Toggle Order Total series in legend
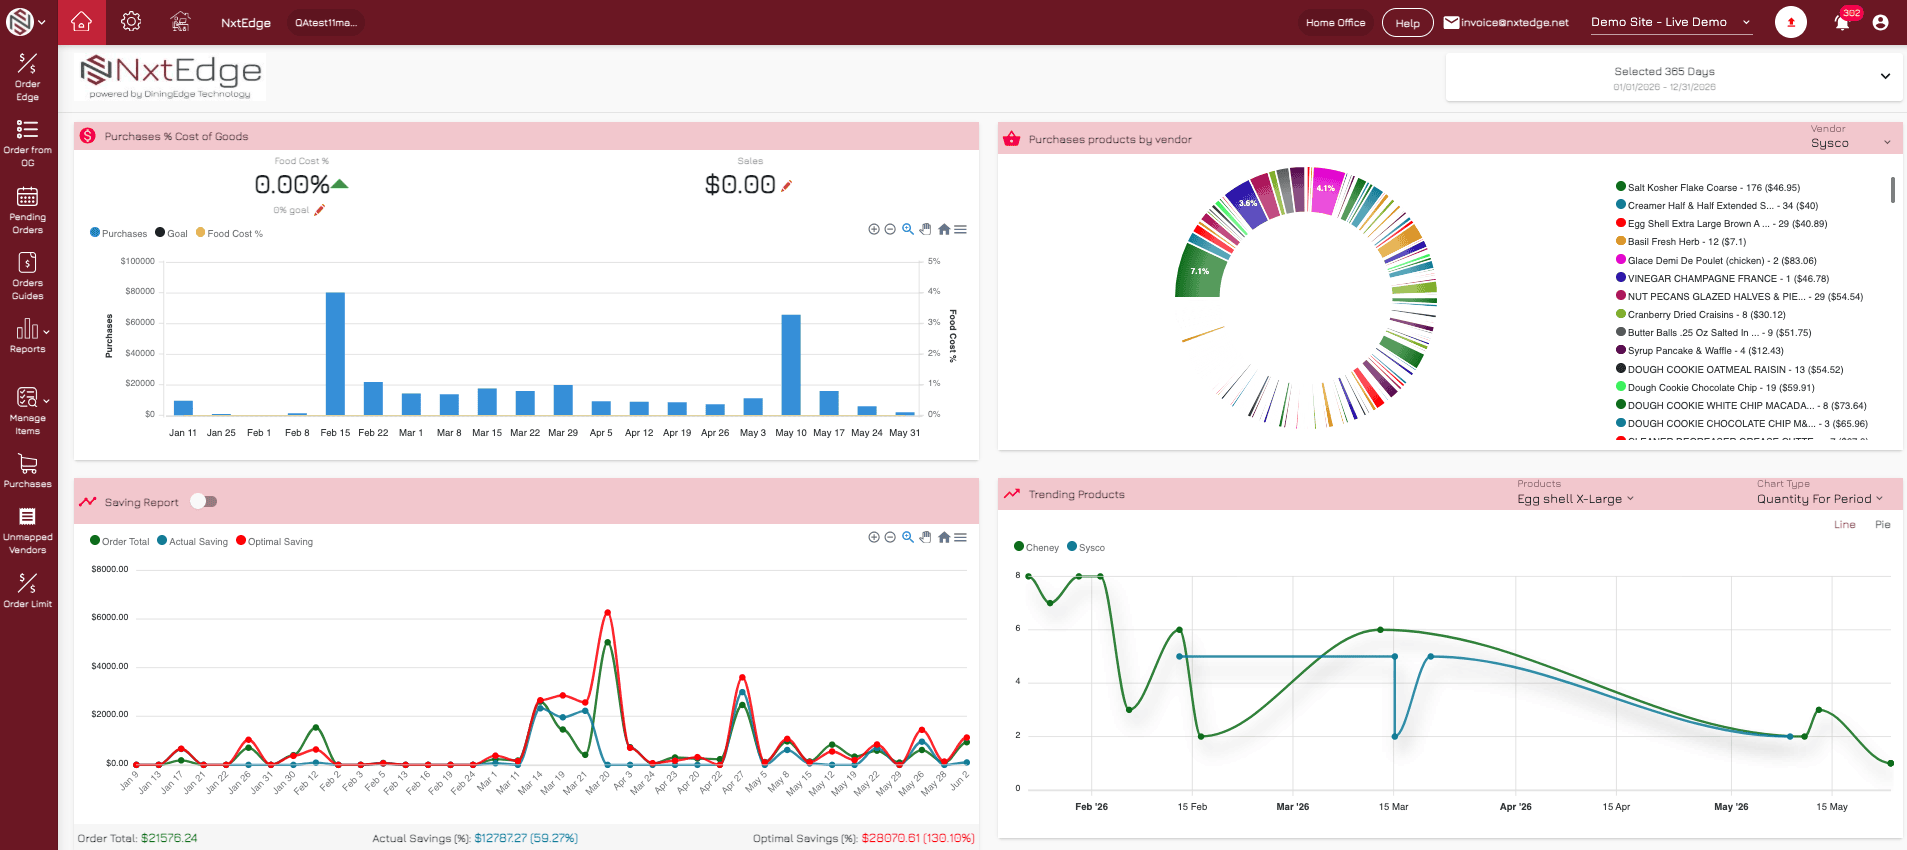Viewport: 1907px width, 850px height. (x=119, y=541)
